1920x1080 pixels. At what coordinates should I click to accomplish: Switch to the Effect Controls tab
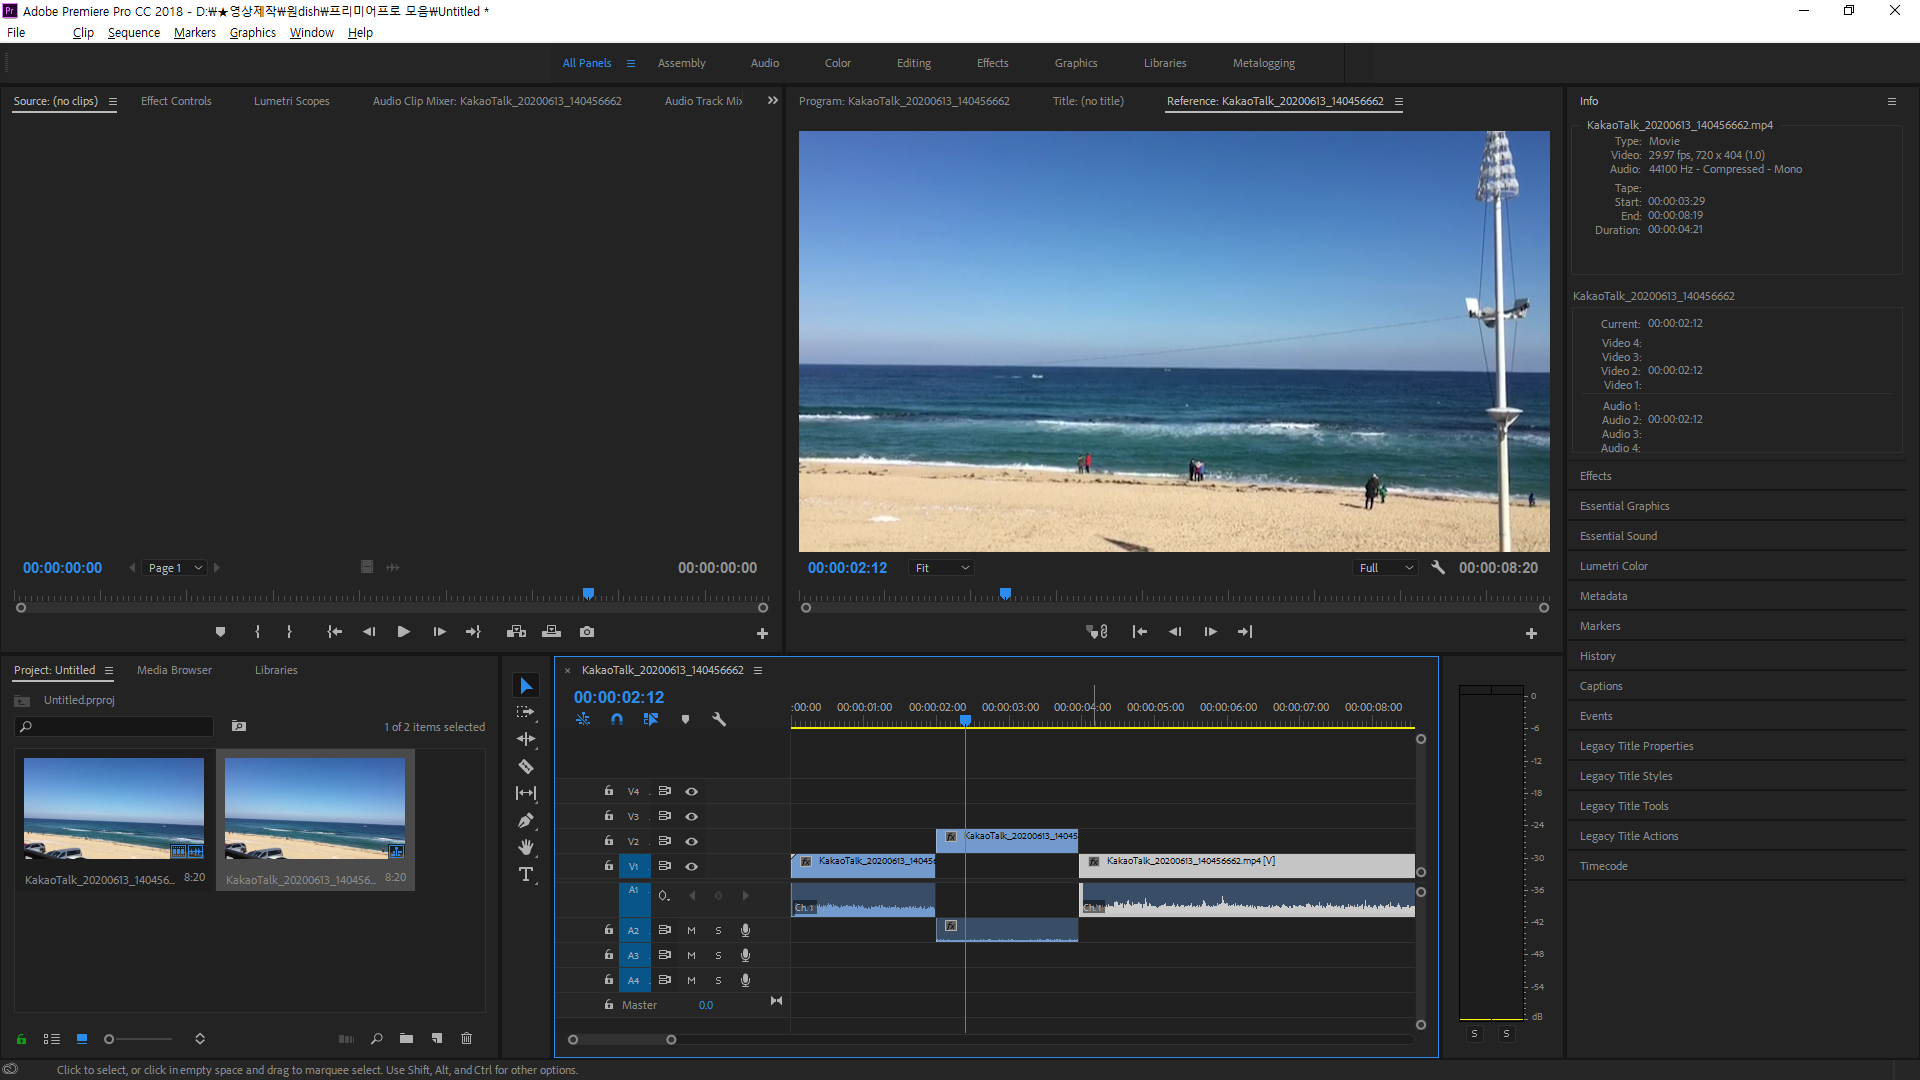click(176, 101)
